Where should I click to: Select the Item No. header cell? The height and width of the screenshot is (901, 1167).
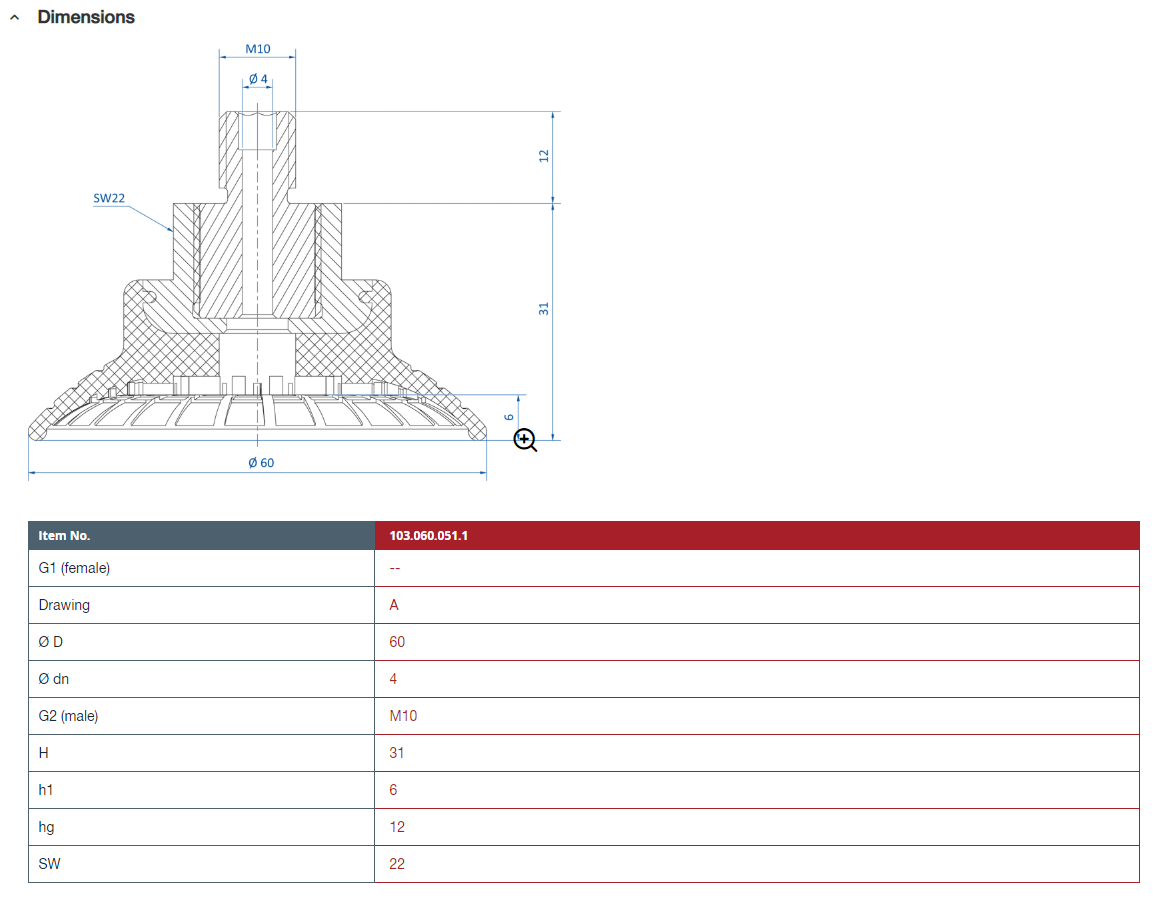coord(65,536)
